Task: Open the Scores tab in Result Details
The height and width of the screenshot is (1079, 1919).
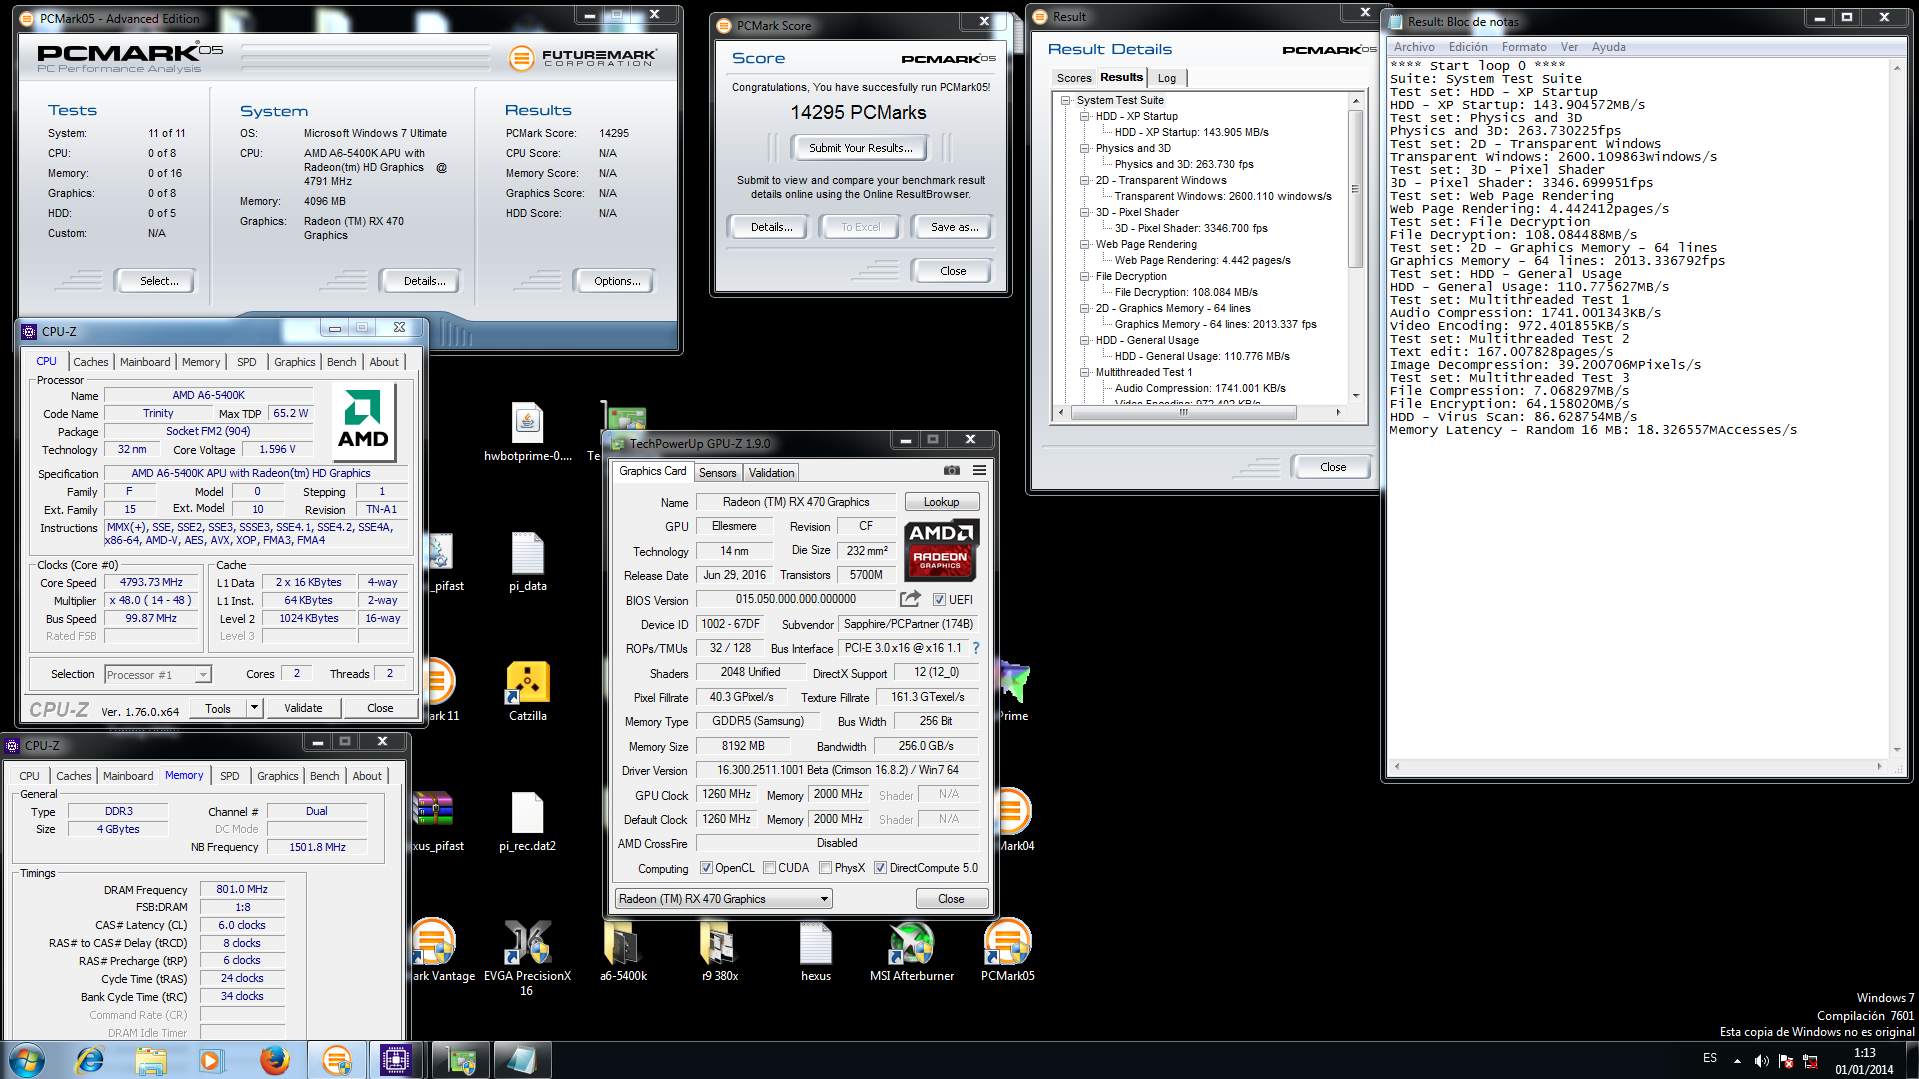Action: tap(1073, 78)
